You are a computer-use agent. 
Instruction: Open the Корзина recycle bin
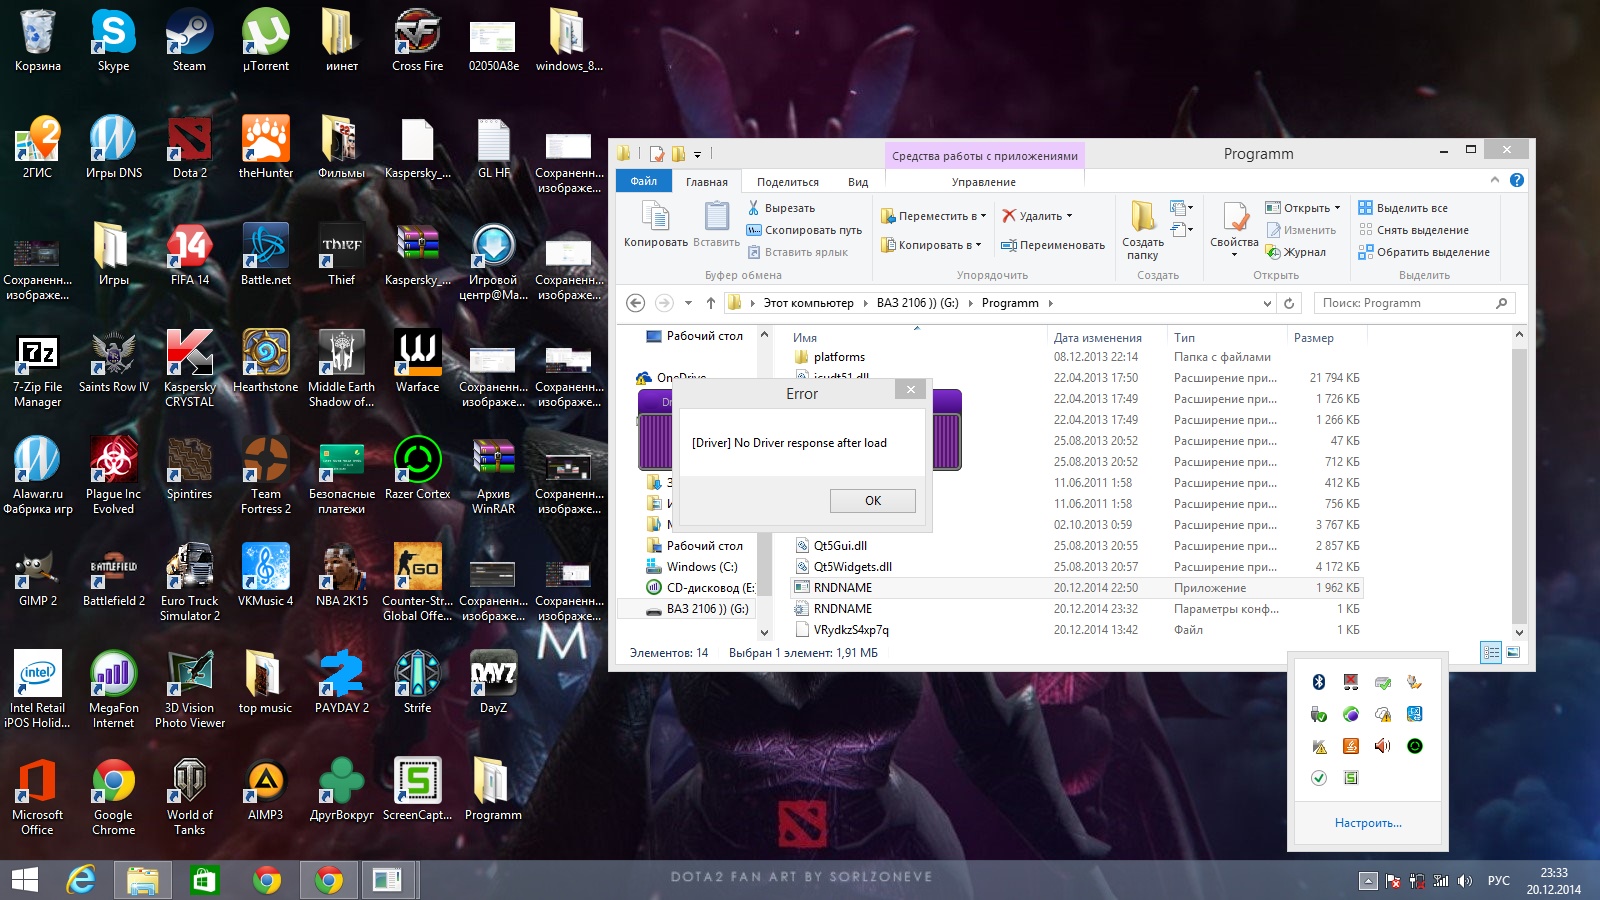pos(37,40)
